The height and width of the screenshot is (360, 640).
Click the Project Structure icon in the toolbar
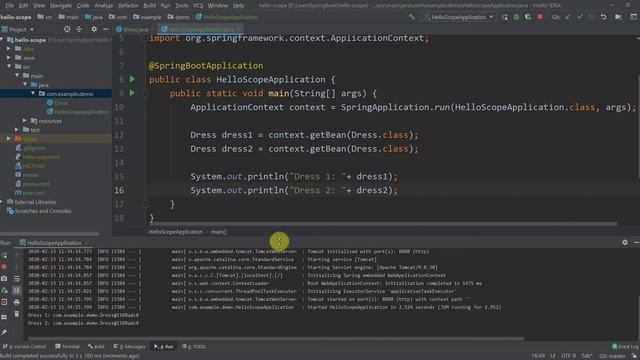(618, 17)
